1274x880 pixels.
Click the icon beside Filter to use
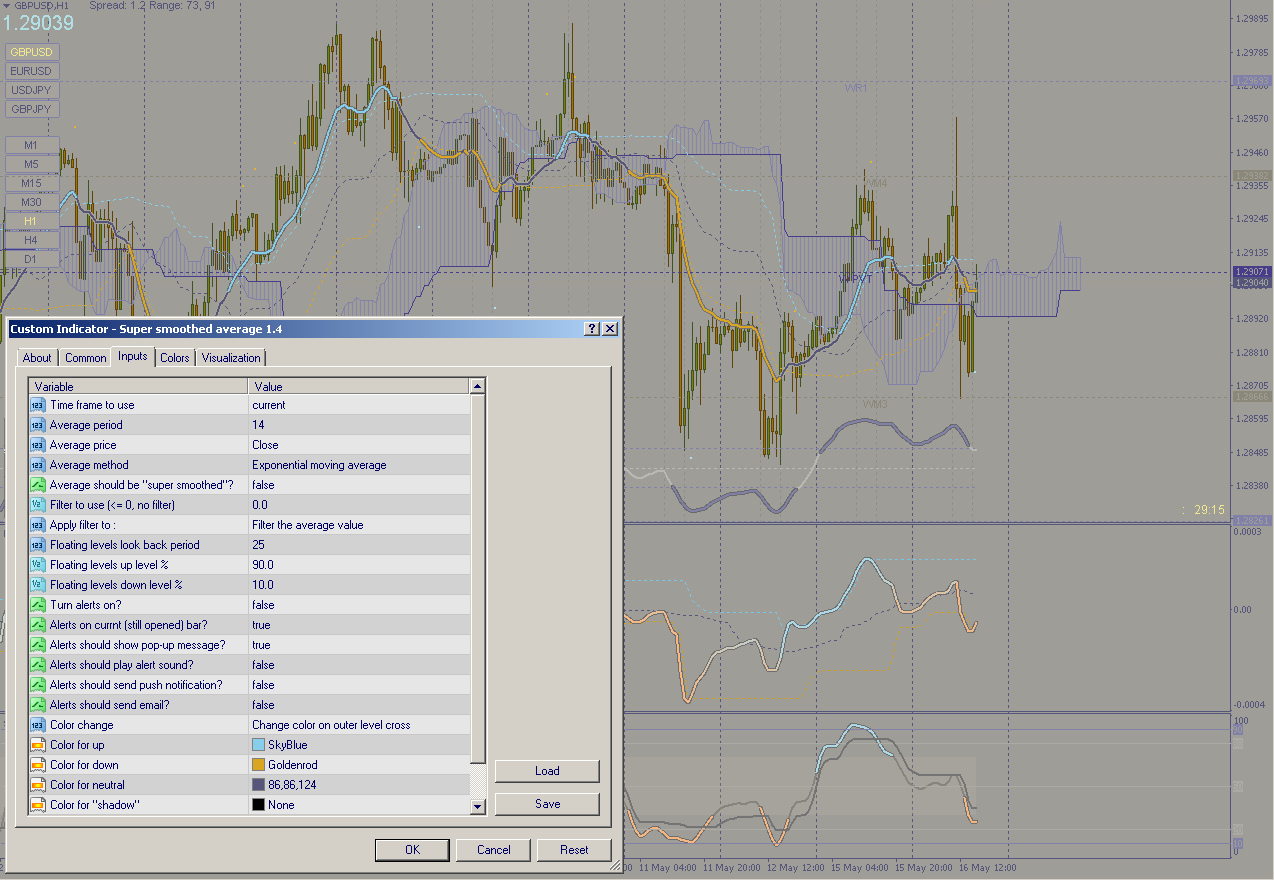tap(38, 505)
